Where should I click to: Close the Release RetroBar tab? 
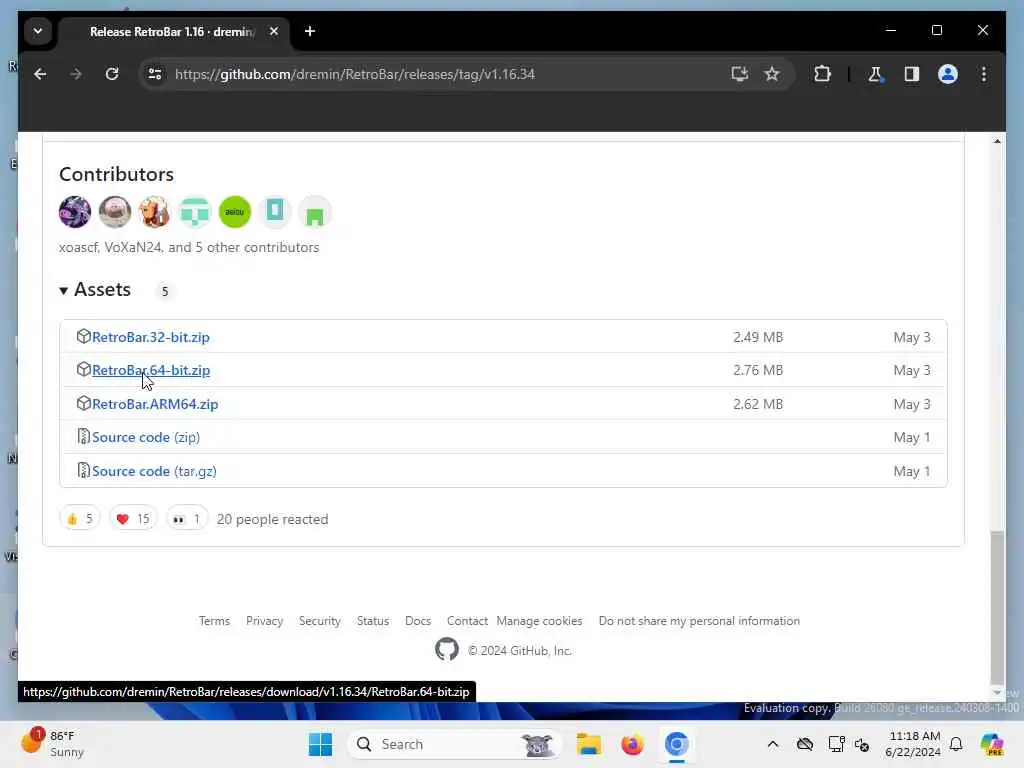(x=274, y=31)
